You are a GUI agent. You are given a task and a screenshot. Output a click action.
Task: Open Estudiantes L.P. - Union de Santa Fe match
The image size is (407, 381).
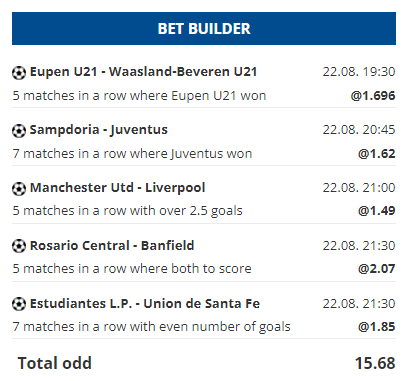(145, 304)
